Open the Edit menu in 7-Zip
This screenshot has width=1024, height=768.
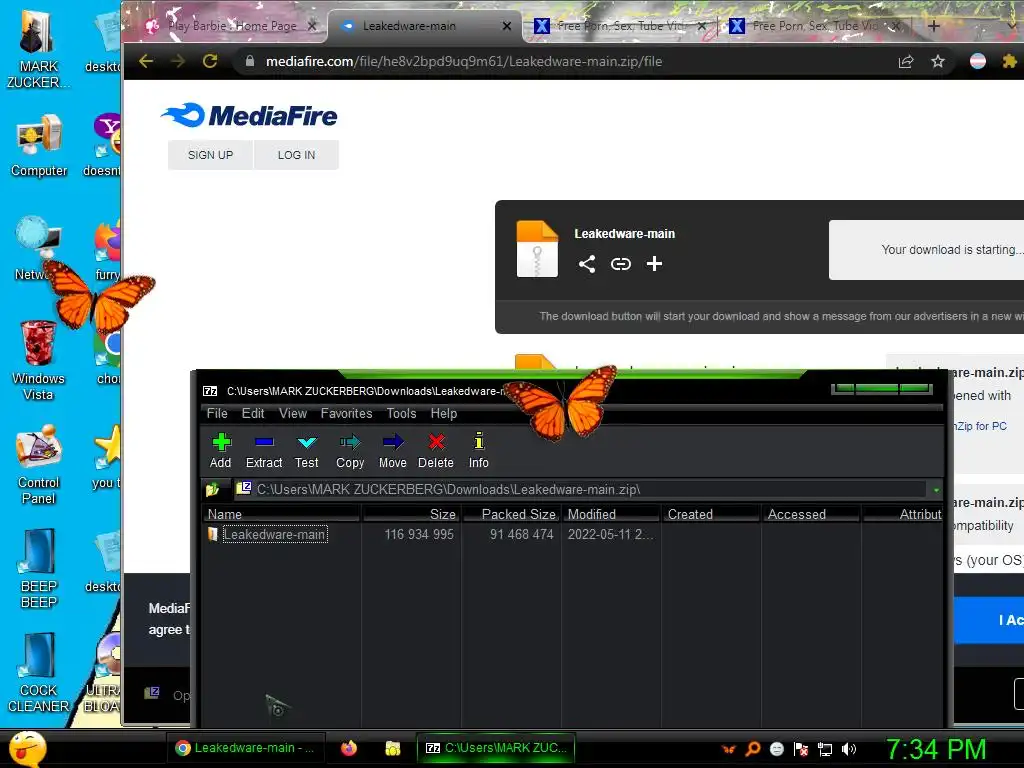click(253, 413)
